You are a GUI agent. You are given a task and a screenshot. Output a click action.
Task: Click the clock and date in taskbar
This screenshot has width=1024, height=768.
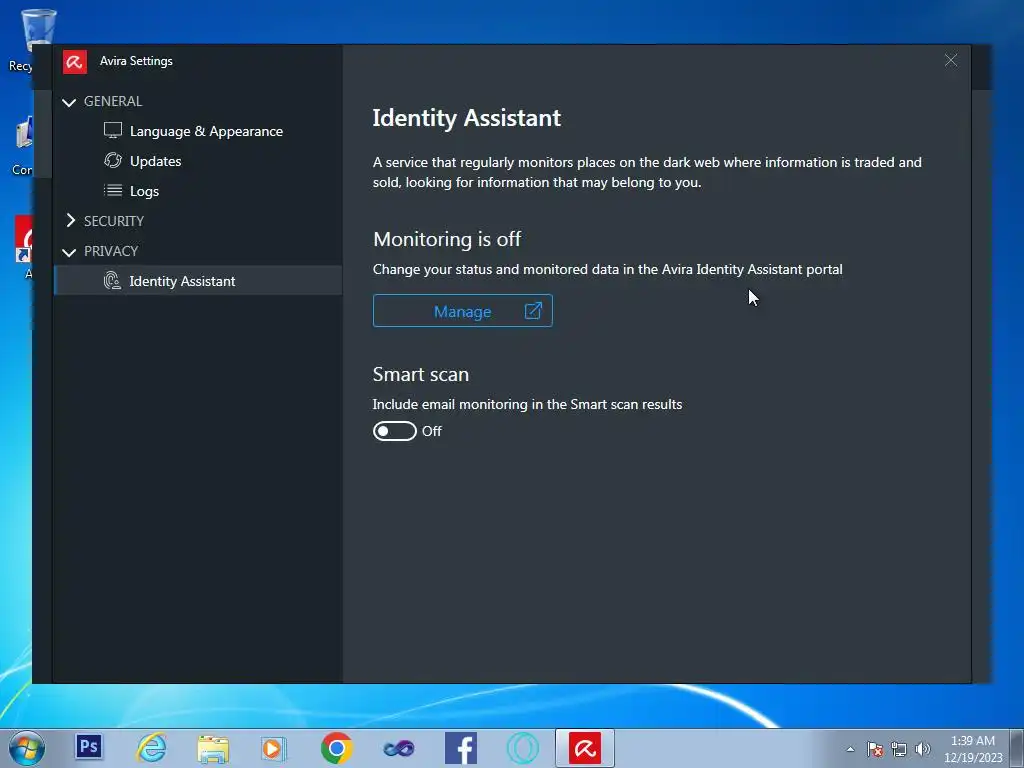973,749
